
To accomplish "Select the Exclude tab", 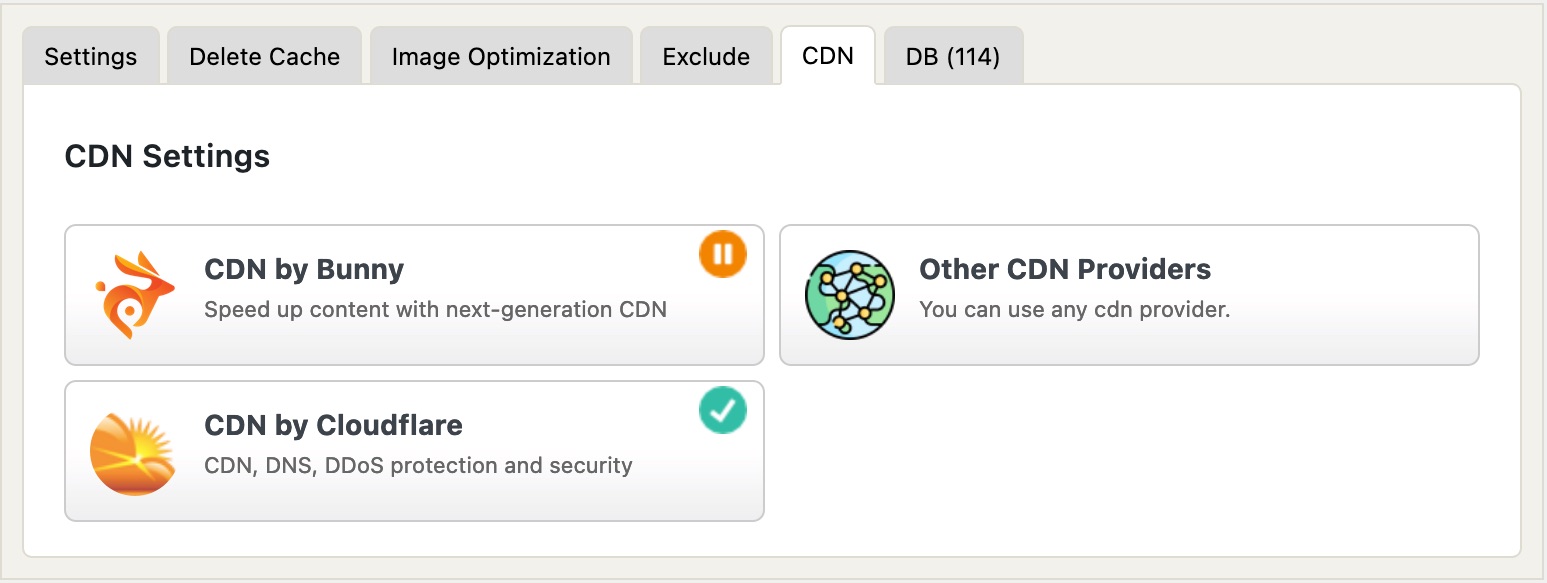I will (x=706, y=56).
